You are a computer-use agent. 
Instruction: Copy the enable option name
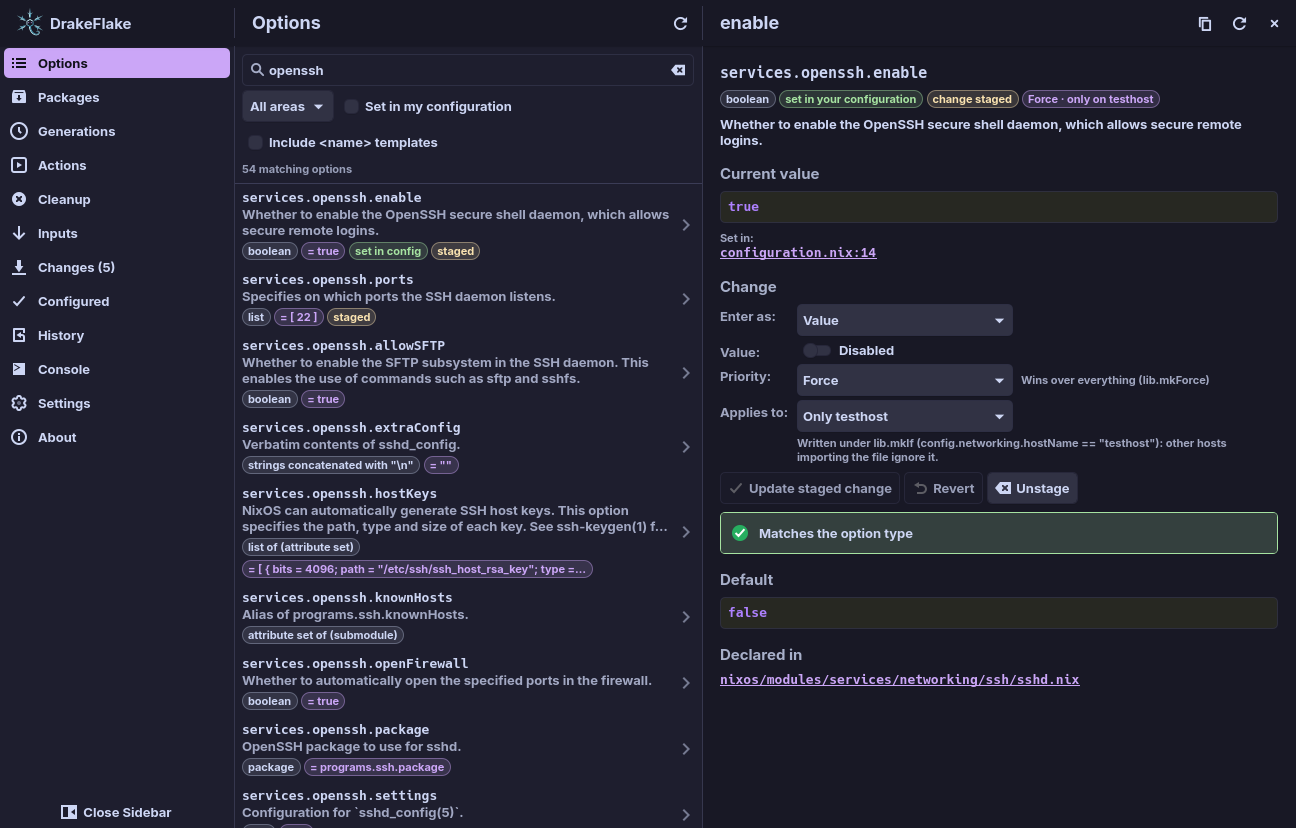[1205, 23]
